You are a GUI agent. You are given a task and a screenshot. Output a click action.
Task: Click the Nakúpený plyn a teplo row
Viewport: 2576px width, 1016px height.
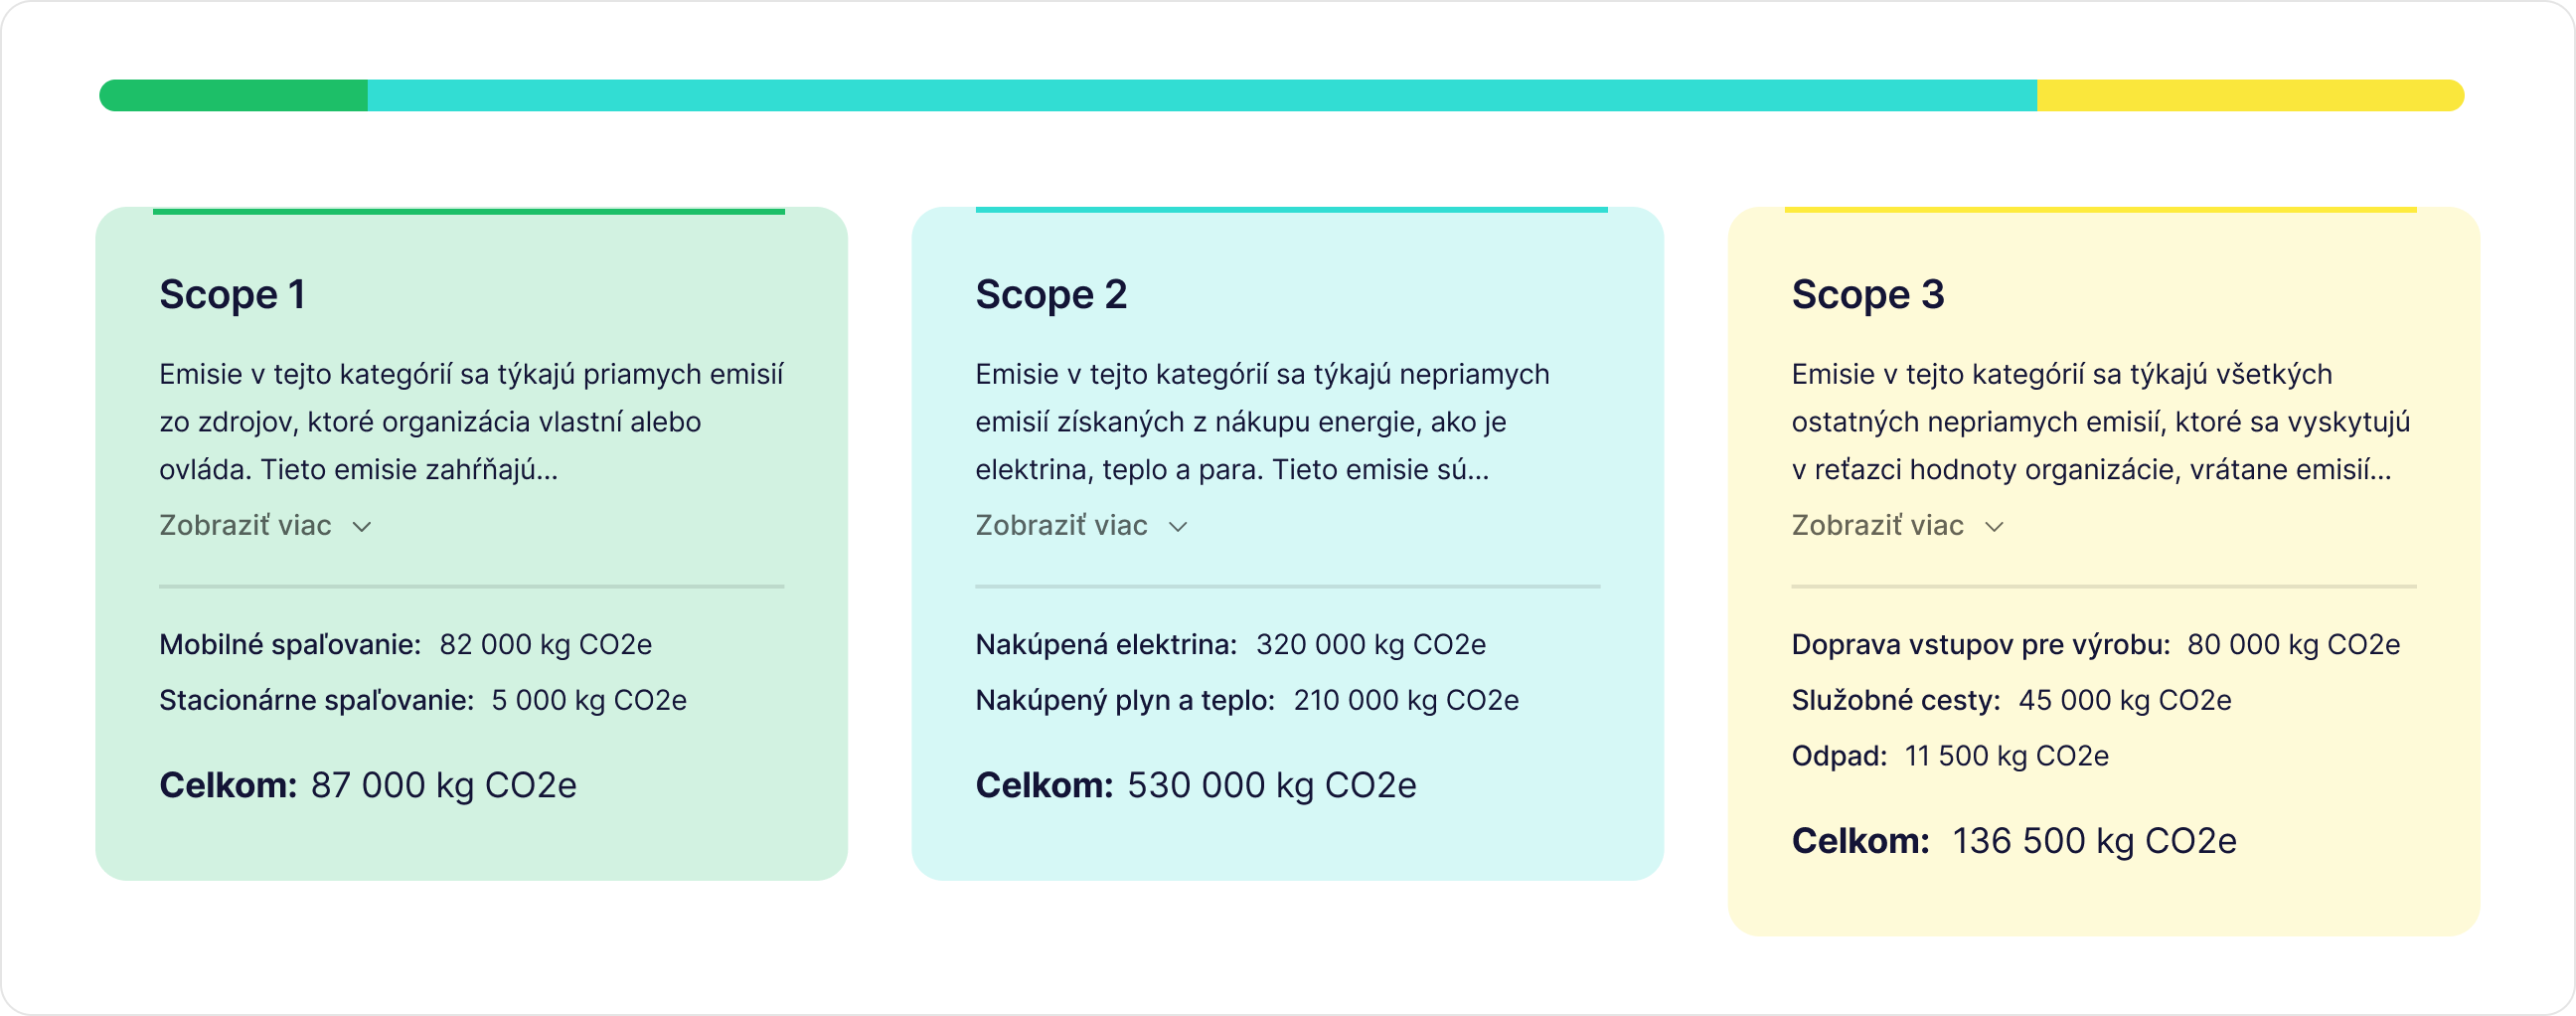[x=1247, y=700]
